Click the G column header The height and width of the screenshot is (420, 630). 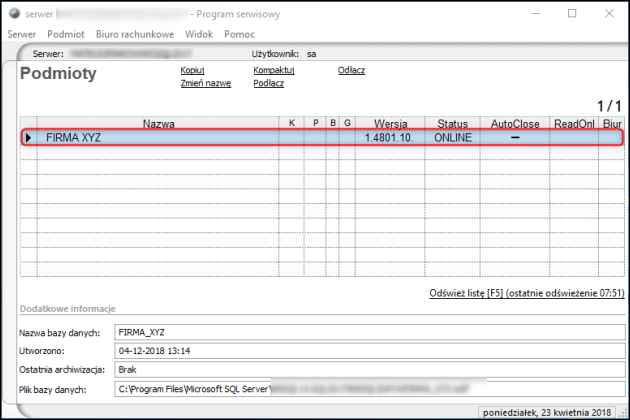(x=347, y=123)
